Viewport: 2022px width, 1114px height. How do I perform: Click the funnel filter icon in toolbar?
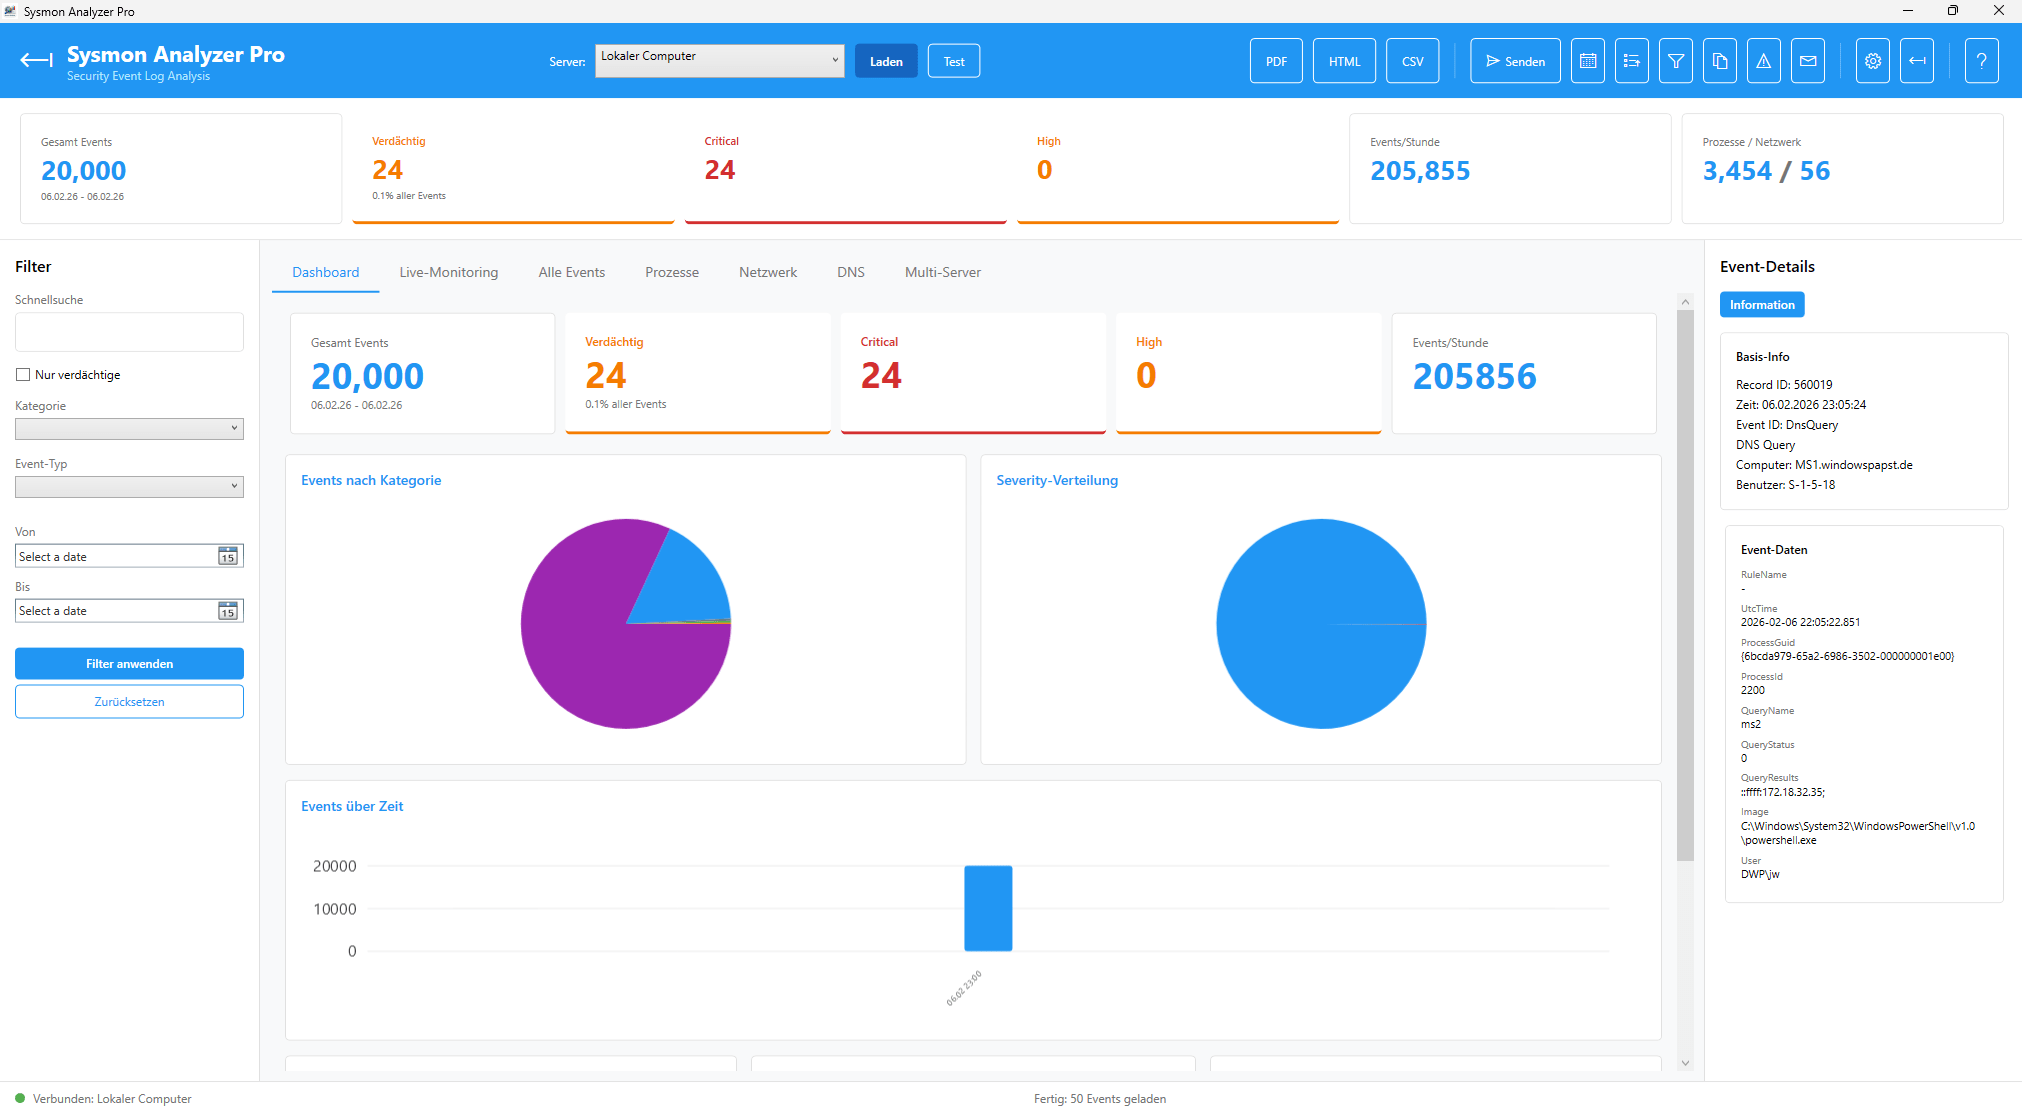1675,61
